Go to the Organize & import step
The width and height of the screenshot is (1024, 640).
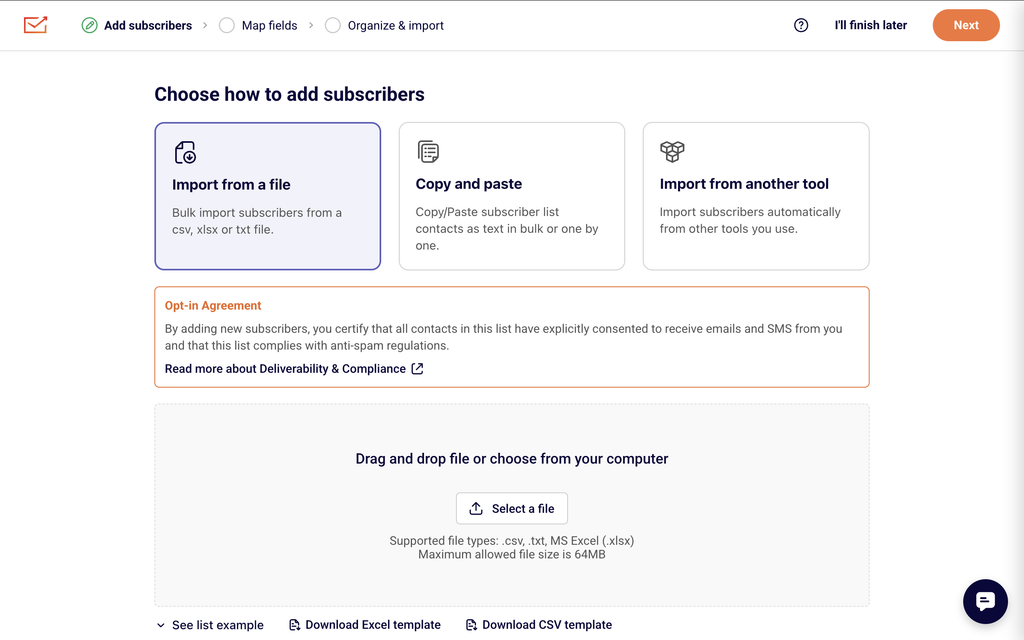[x=395, y=25]
